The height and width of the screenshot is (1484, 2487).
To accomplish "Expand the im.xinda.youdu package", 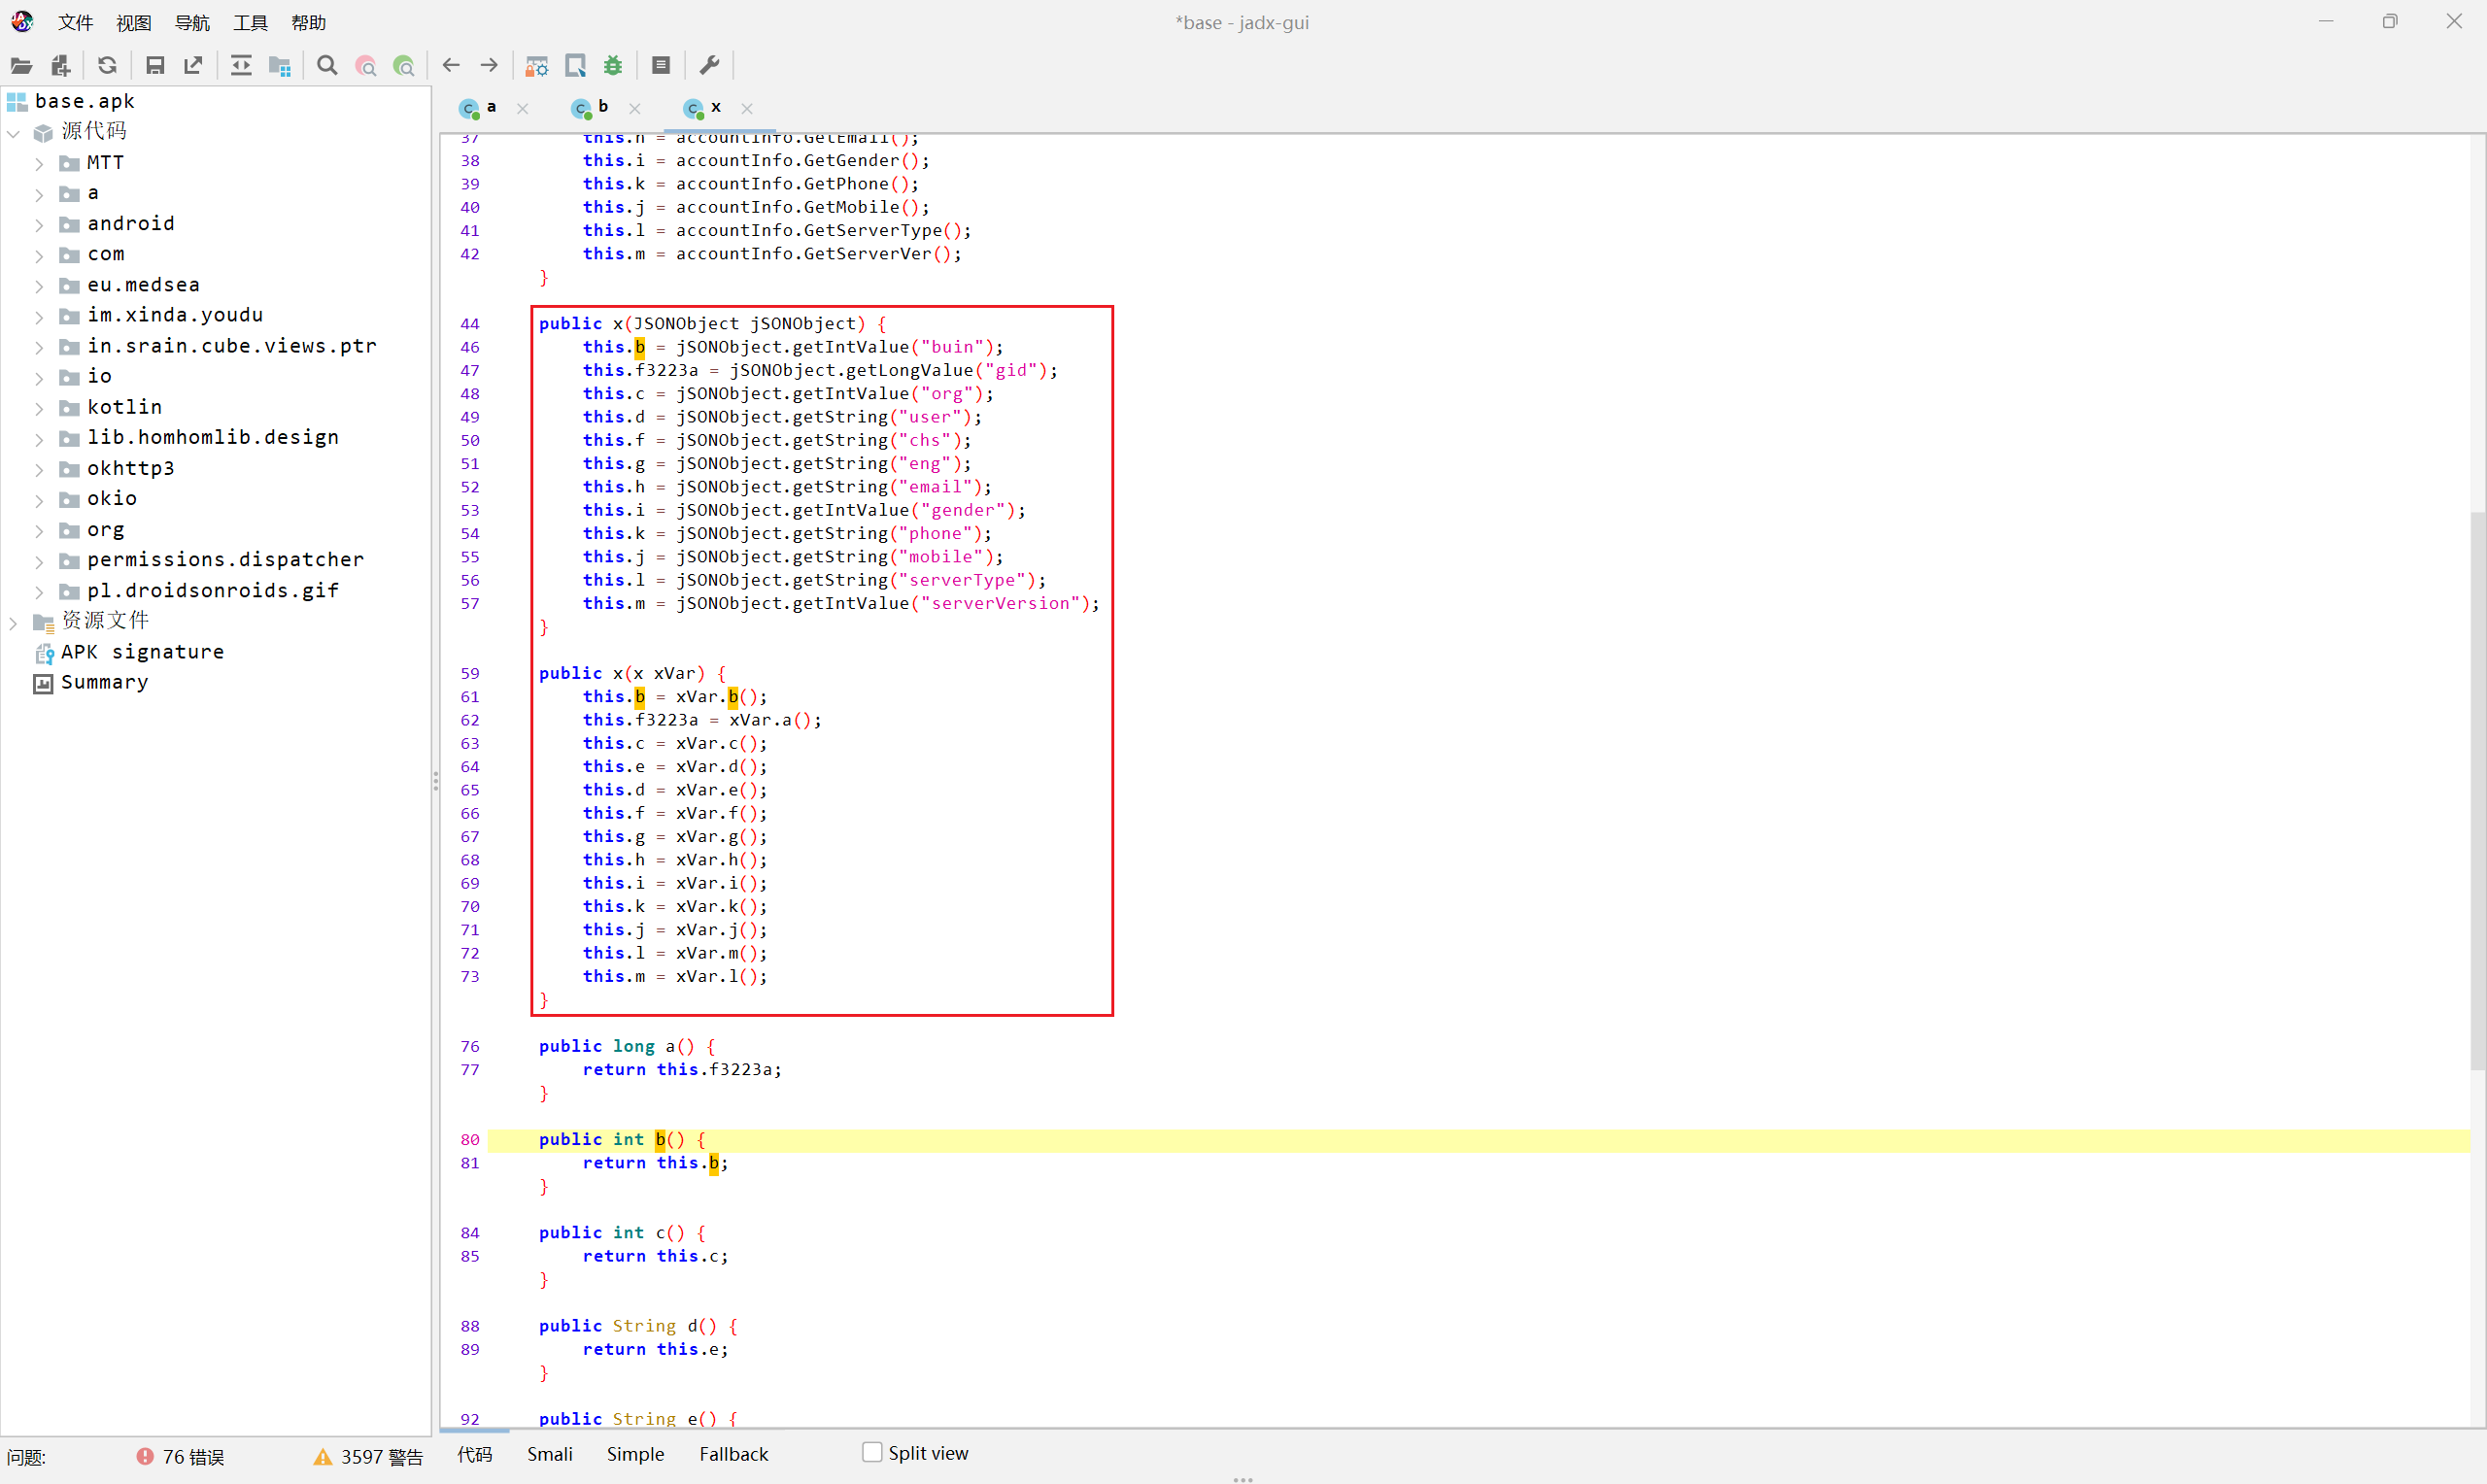I will [39, 316].
